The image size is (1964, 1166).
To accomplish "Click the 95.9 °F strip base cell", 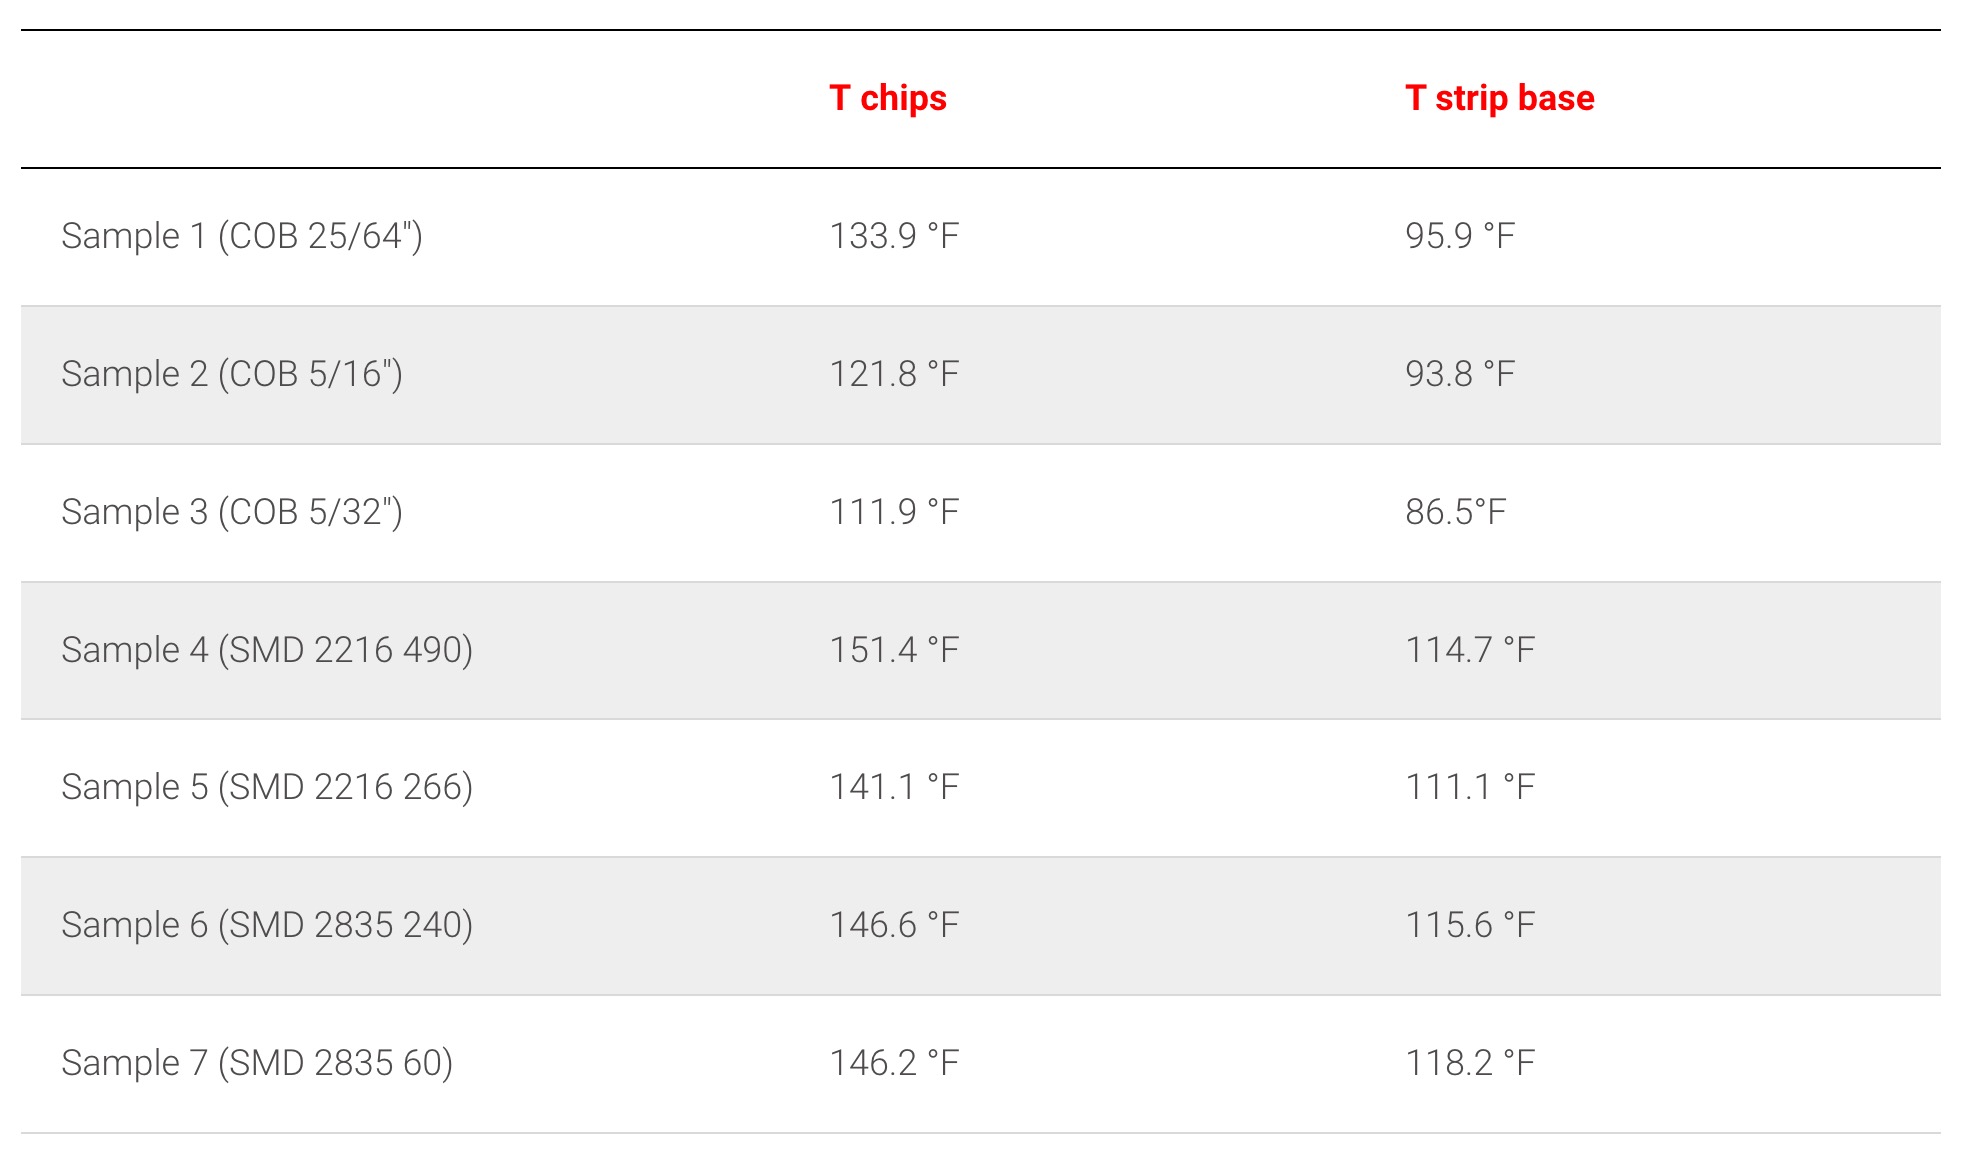I will point(1460,236).
